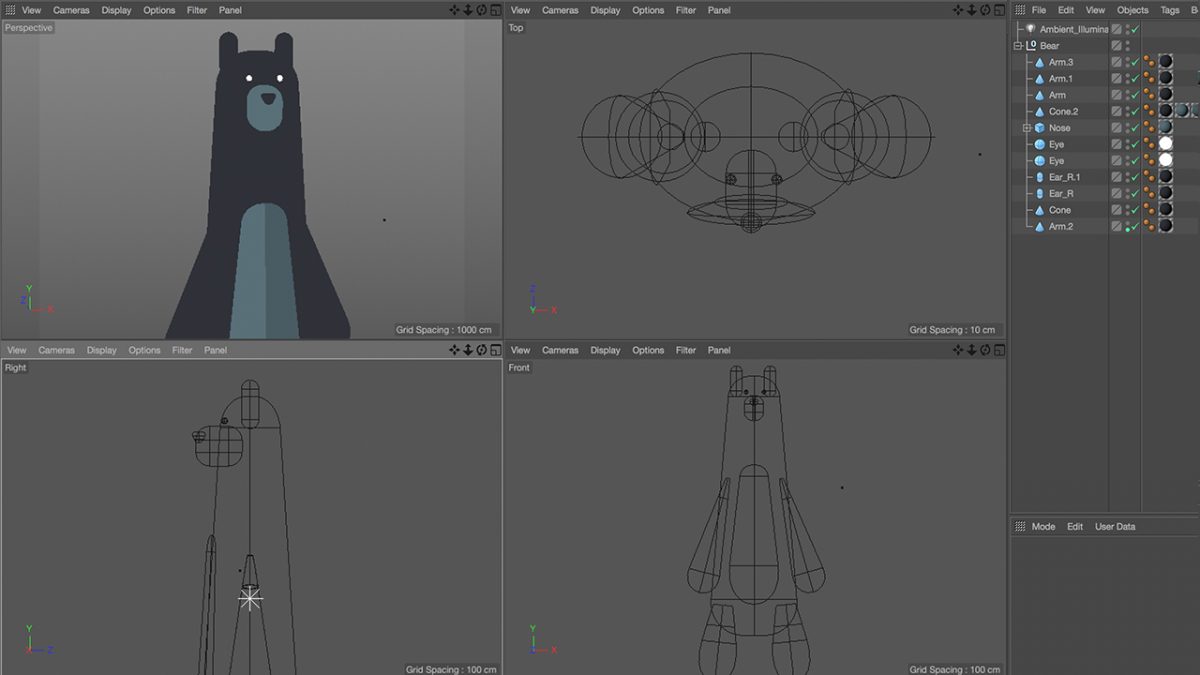Maximize the Front viewport with toggle icon

999,350
